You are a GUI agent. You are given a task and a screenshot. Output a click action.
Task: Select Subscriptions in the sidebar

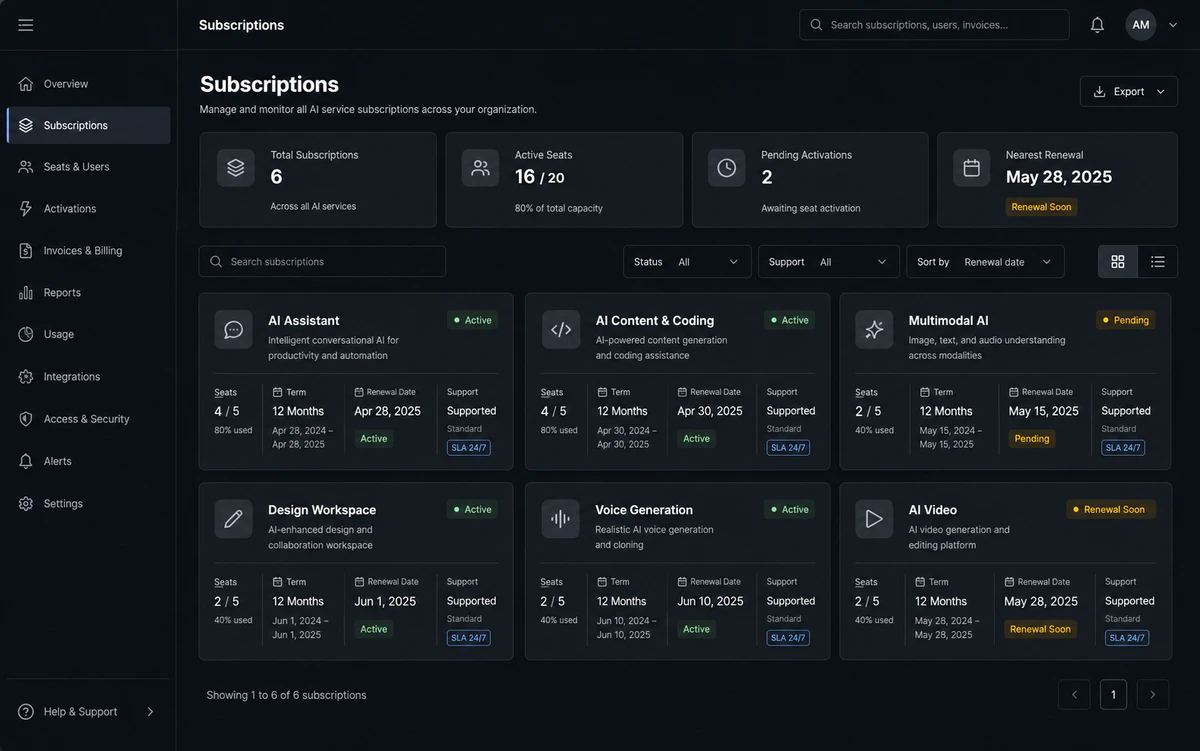pos(88,125)
